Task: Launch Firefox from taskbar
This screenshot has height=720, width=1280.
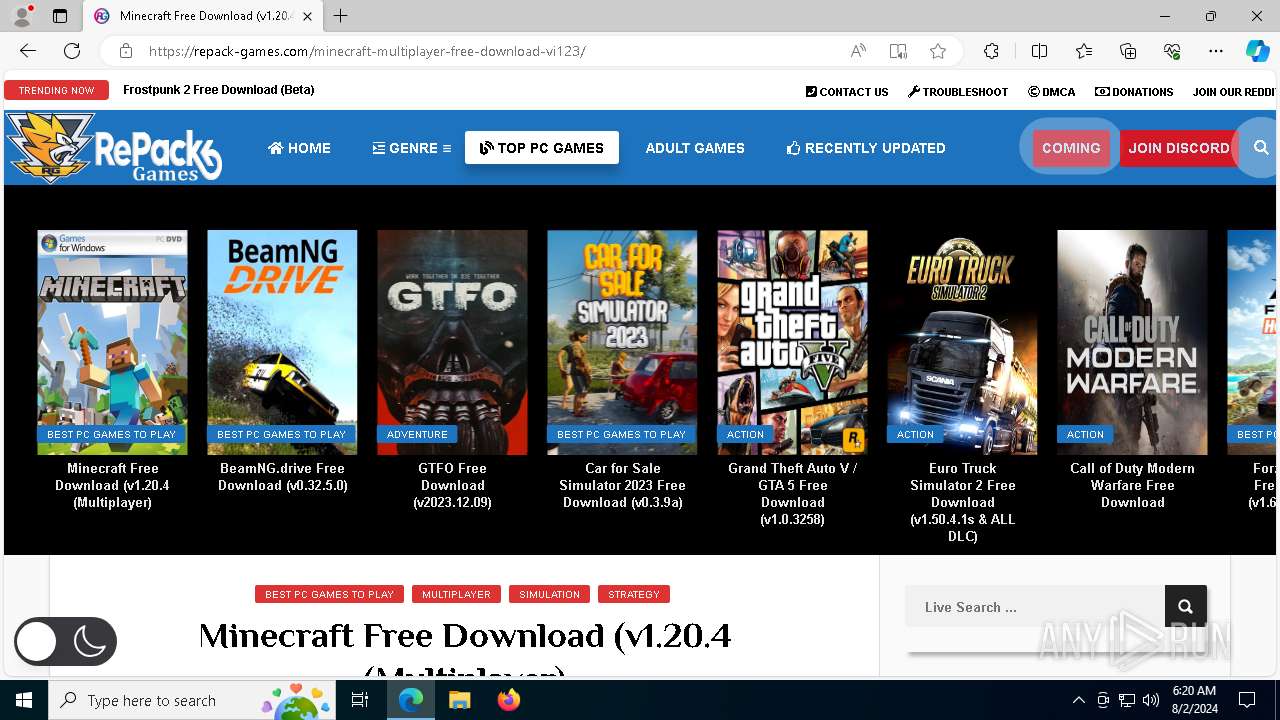Action: pos(508,700)
